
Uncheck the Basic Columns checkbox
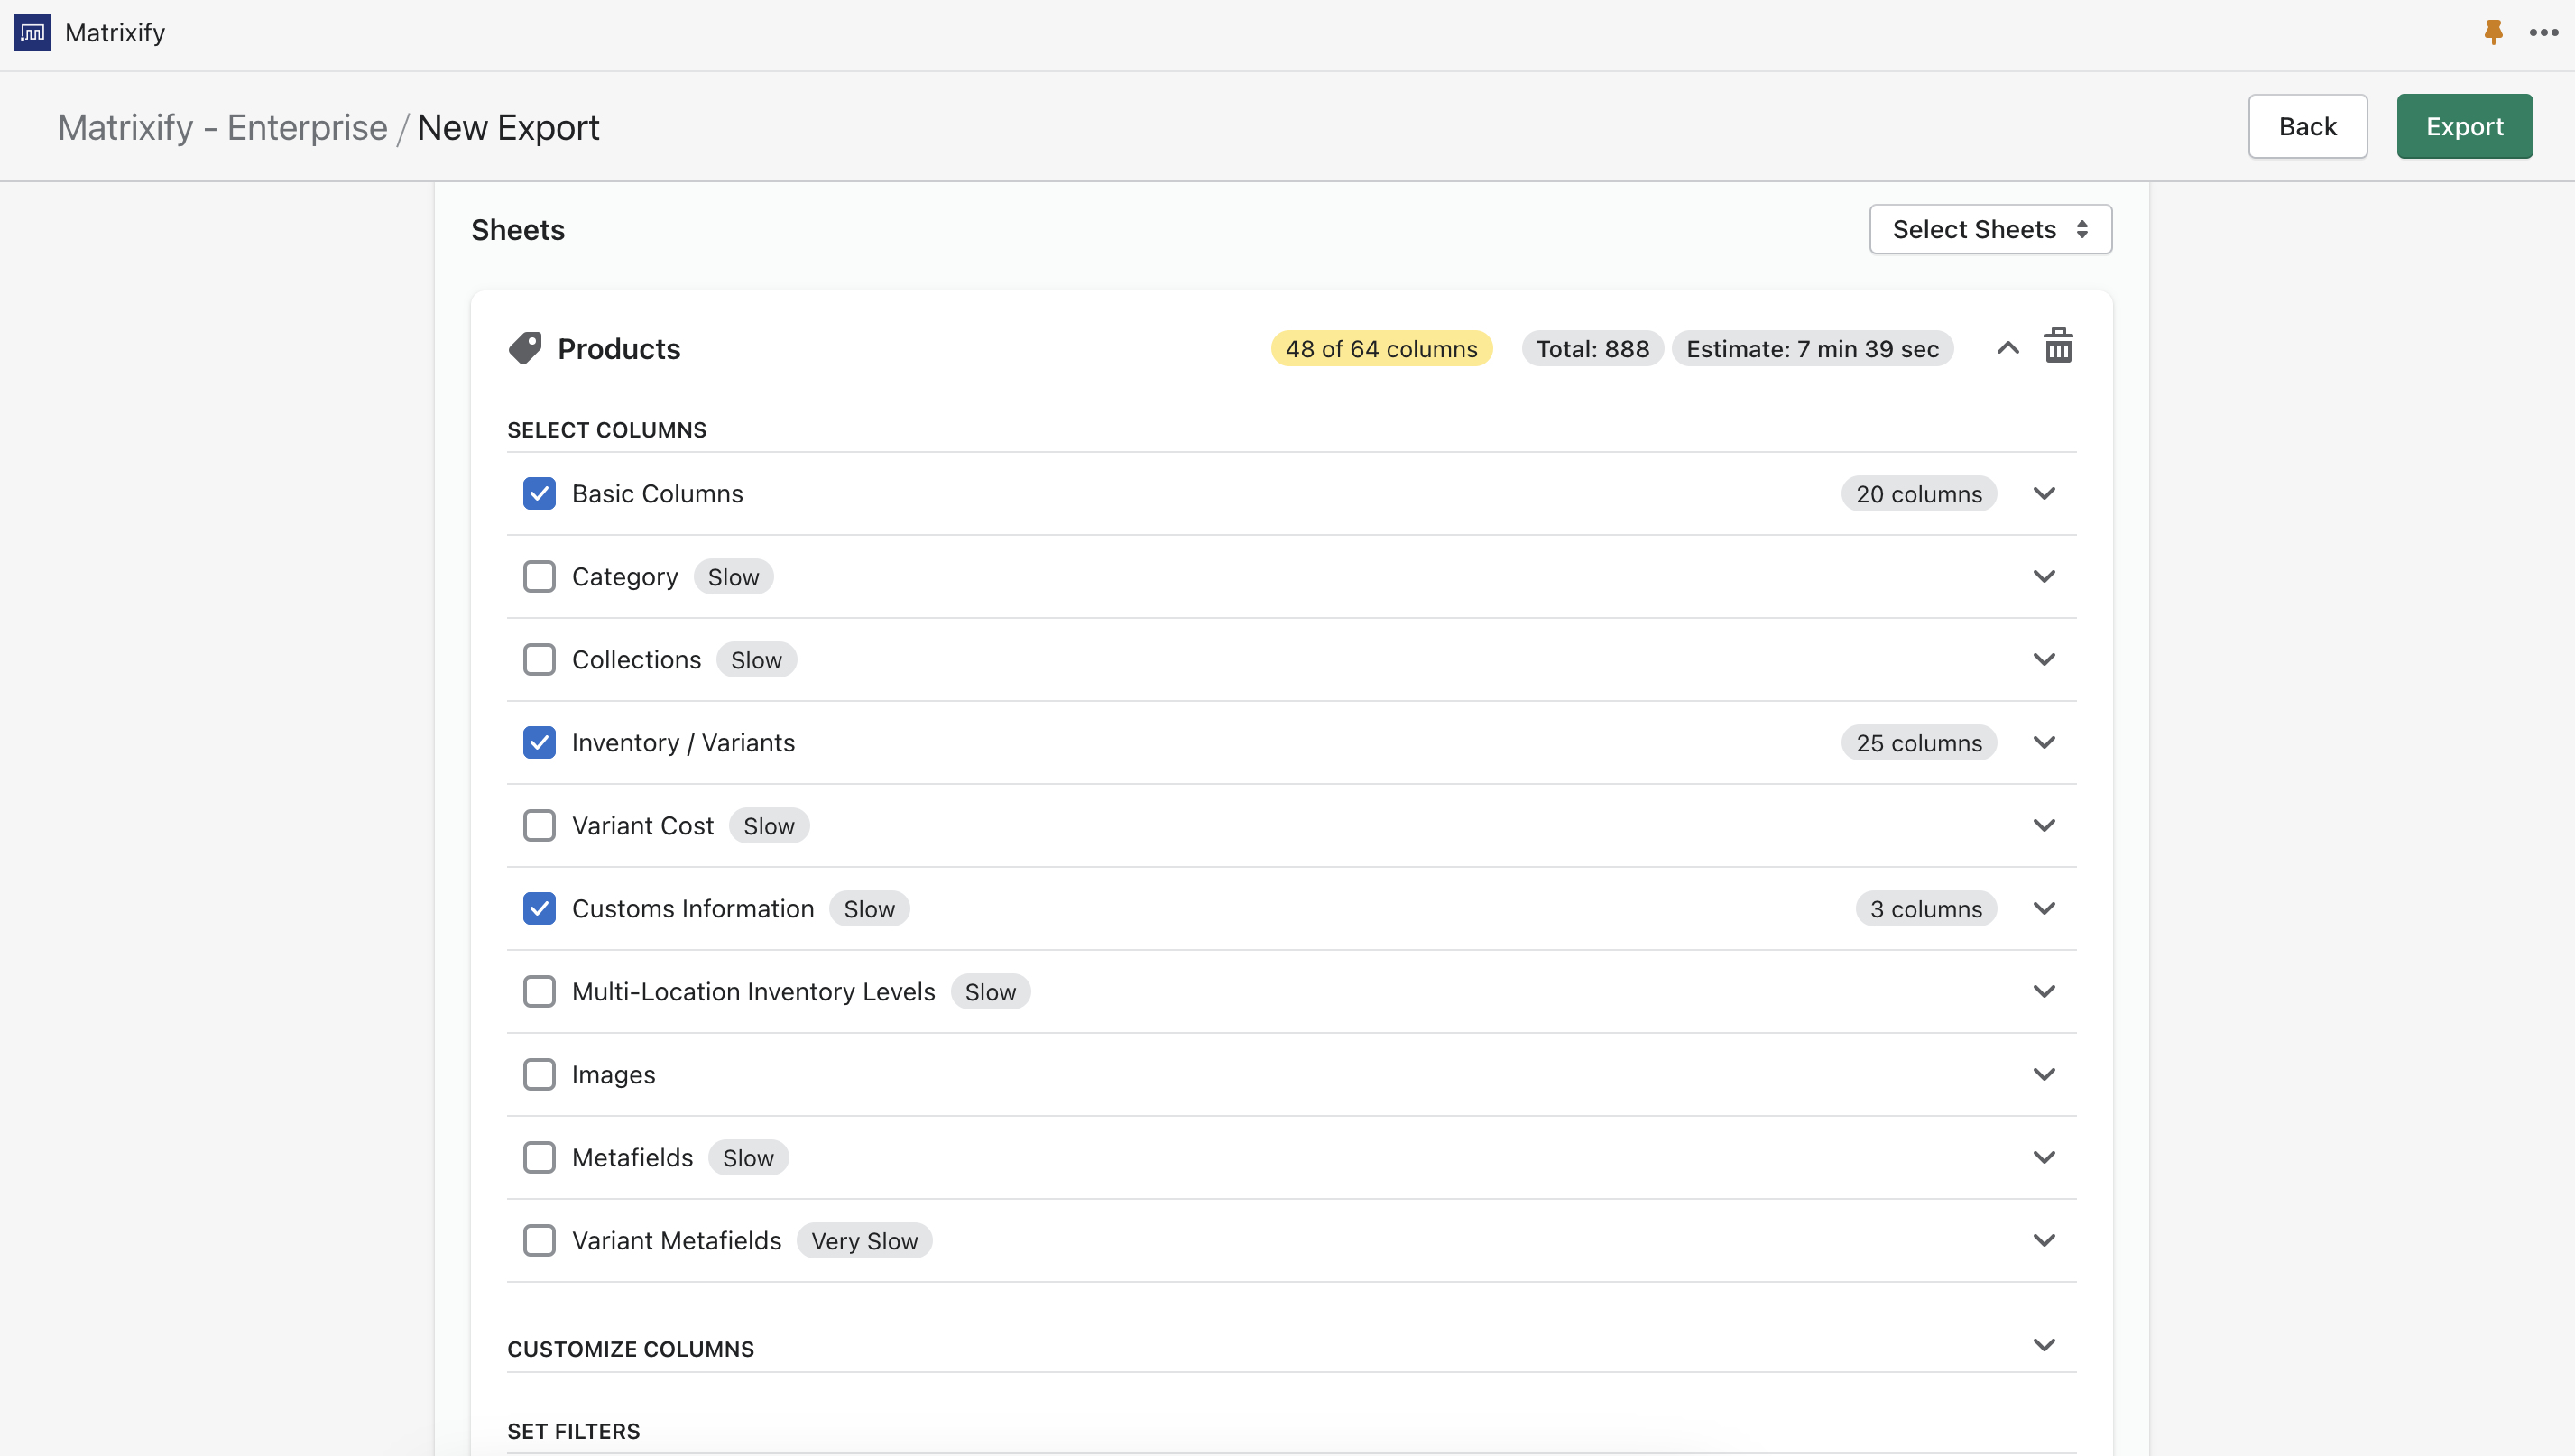(539, 494)
